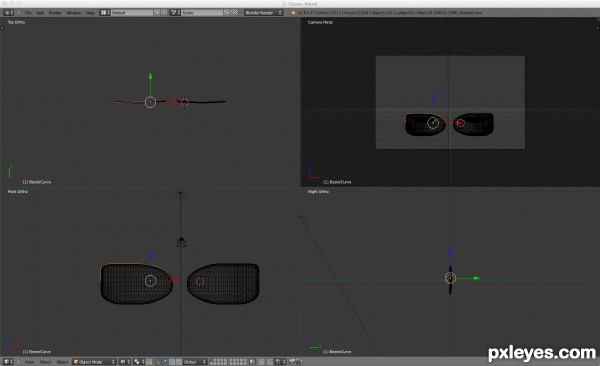Select the camera object in Front Ortho
The image size is (600, 366).
[181, 242]
